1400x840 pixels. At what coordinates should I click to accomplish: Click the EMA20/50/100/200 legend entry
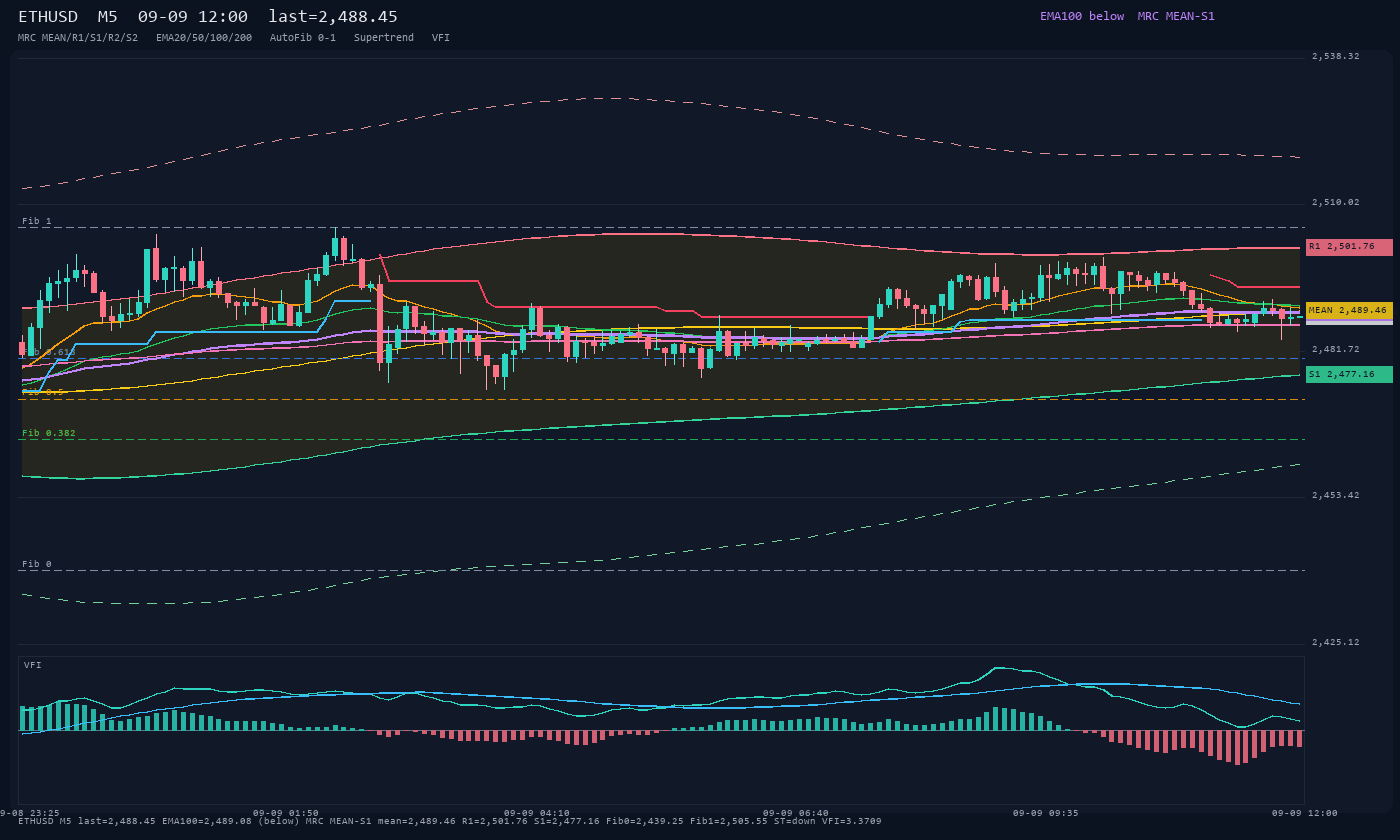(x=204, y=37)
